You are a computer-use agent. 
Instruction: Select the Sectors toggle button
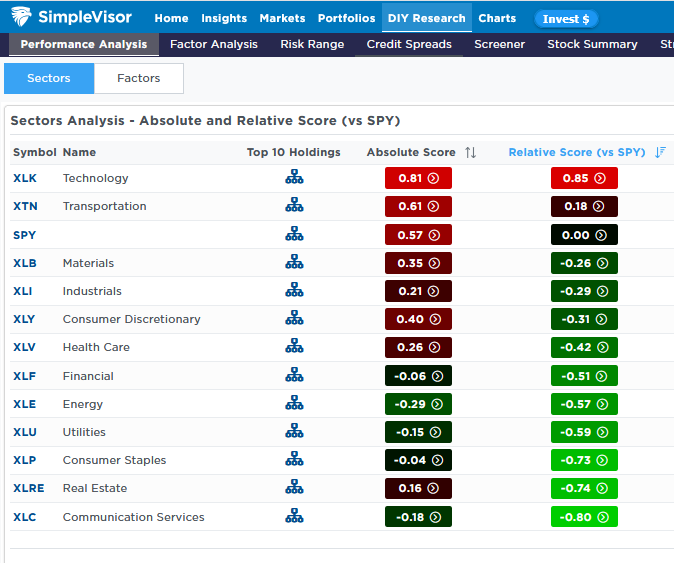pos(49,78)
